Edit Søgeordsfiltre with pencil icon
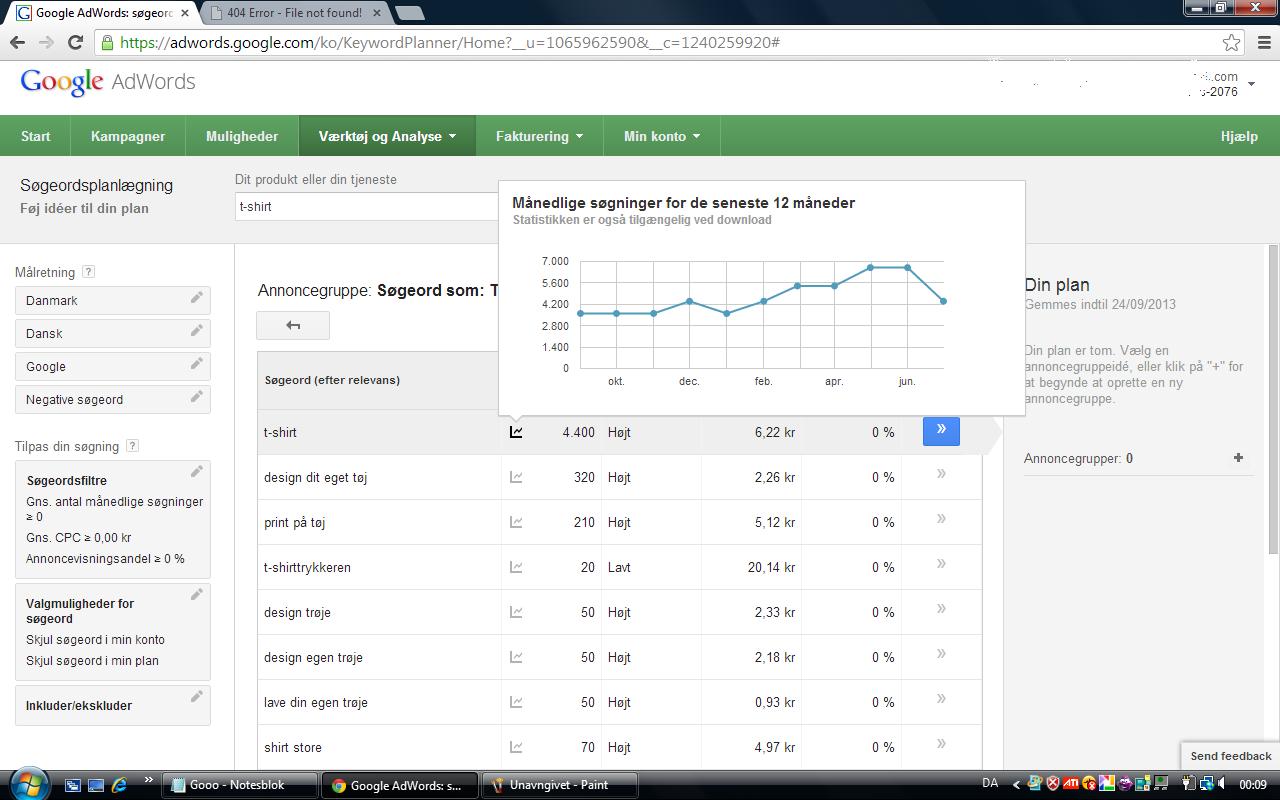 click(x=197, y=472)
